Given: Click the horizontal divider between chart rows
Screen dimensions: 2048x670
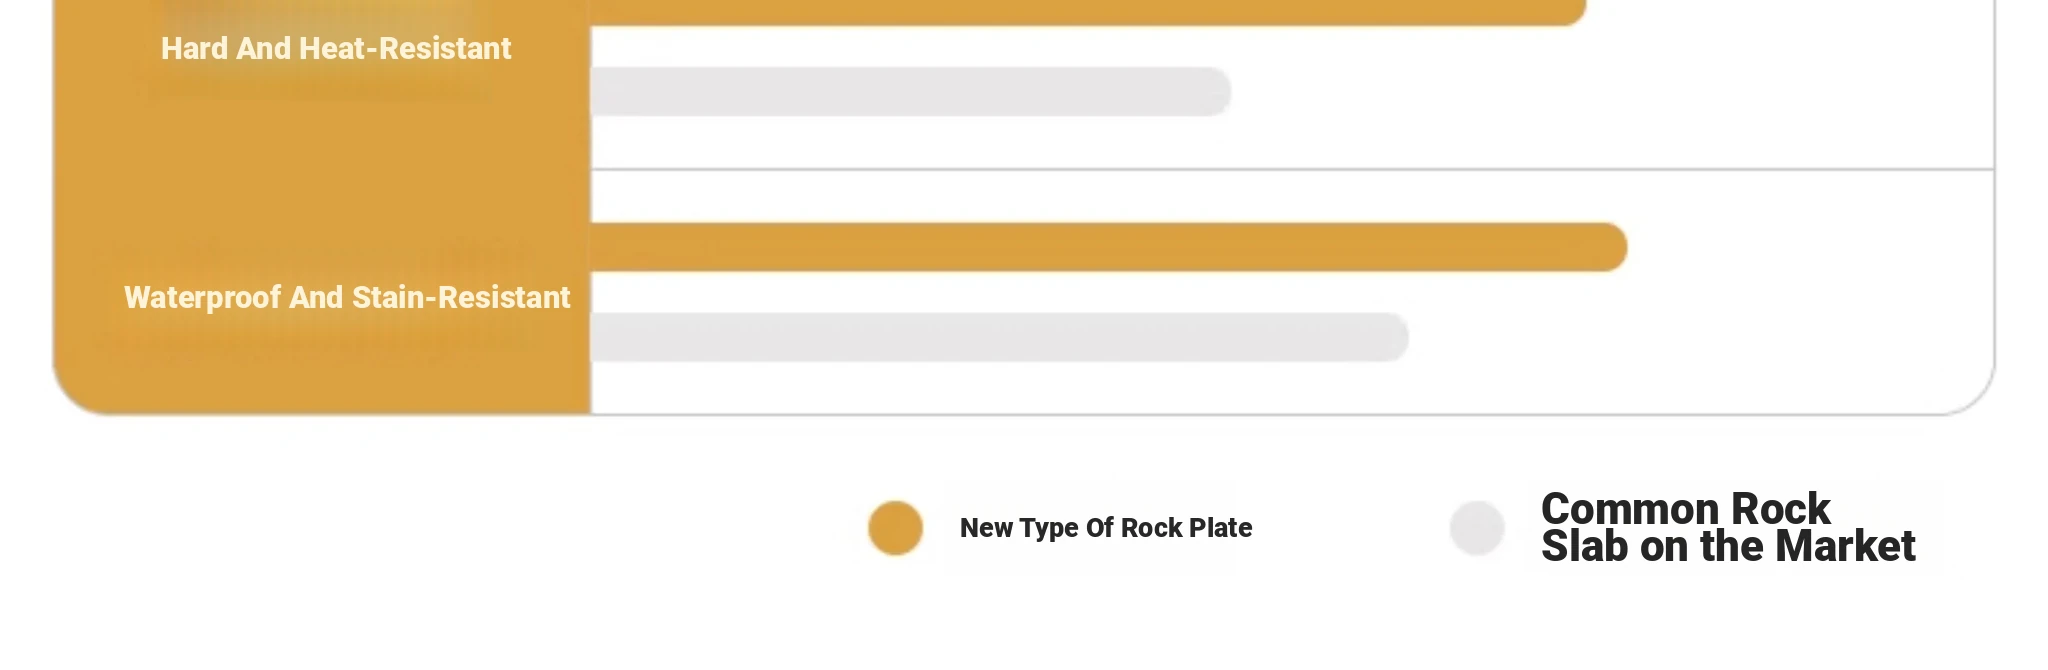Looking at the screenshot, I should (x=1290, y=170).
